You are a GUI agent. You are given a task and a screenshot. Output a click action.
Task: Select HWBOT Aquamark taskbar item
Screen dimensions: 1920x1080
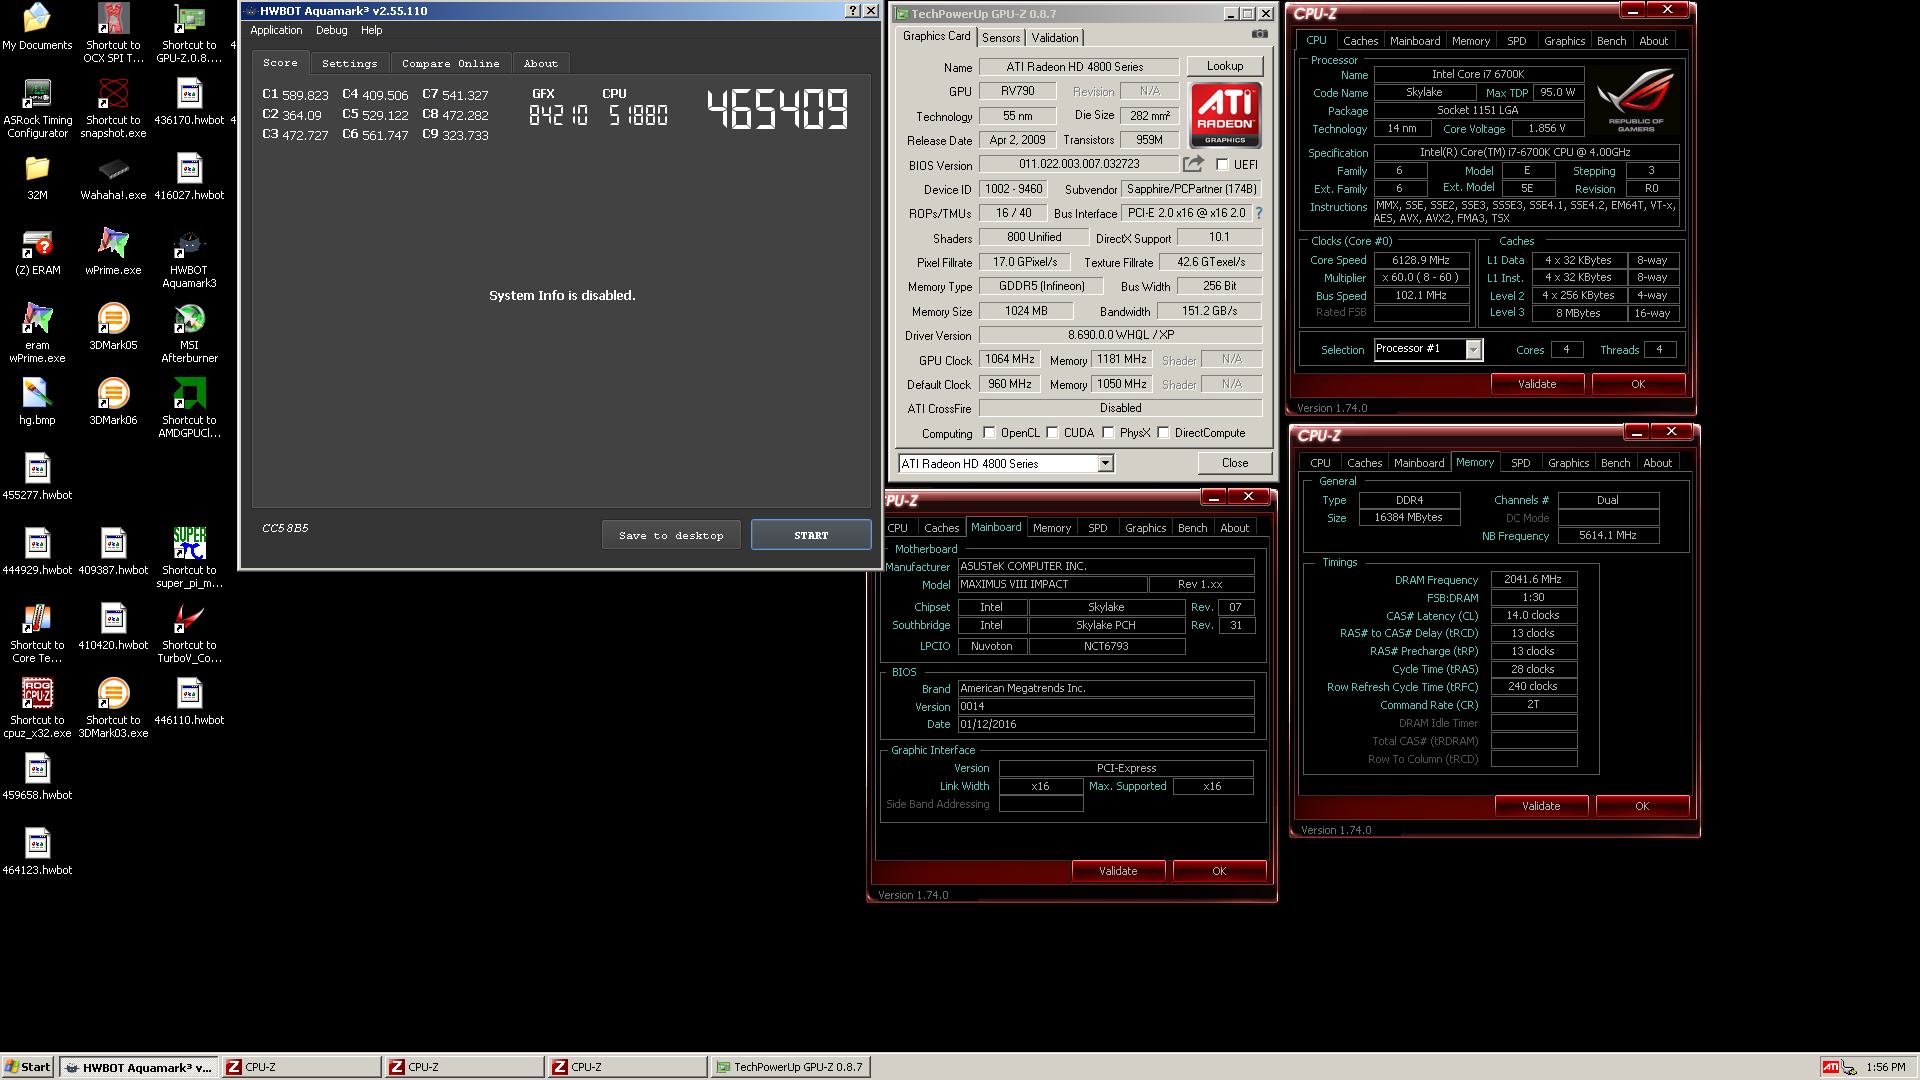click(138, 1067)
